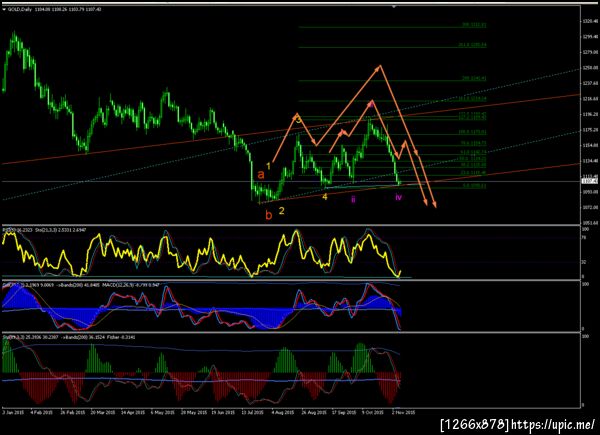Click the RSI and Sto(21,3,3) indicator label
The width and height of the screenshot is (600, 435).
point(44,230)
